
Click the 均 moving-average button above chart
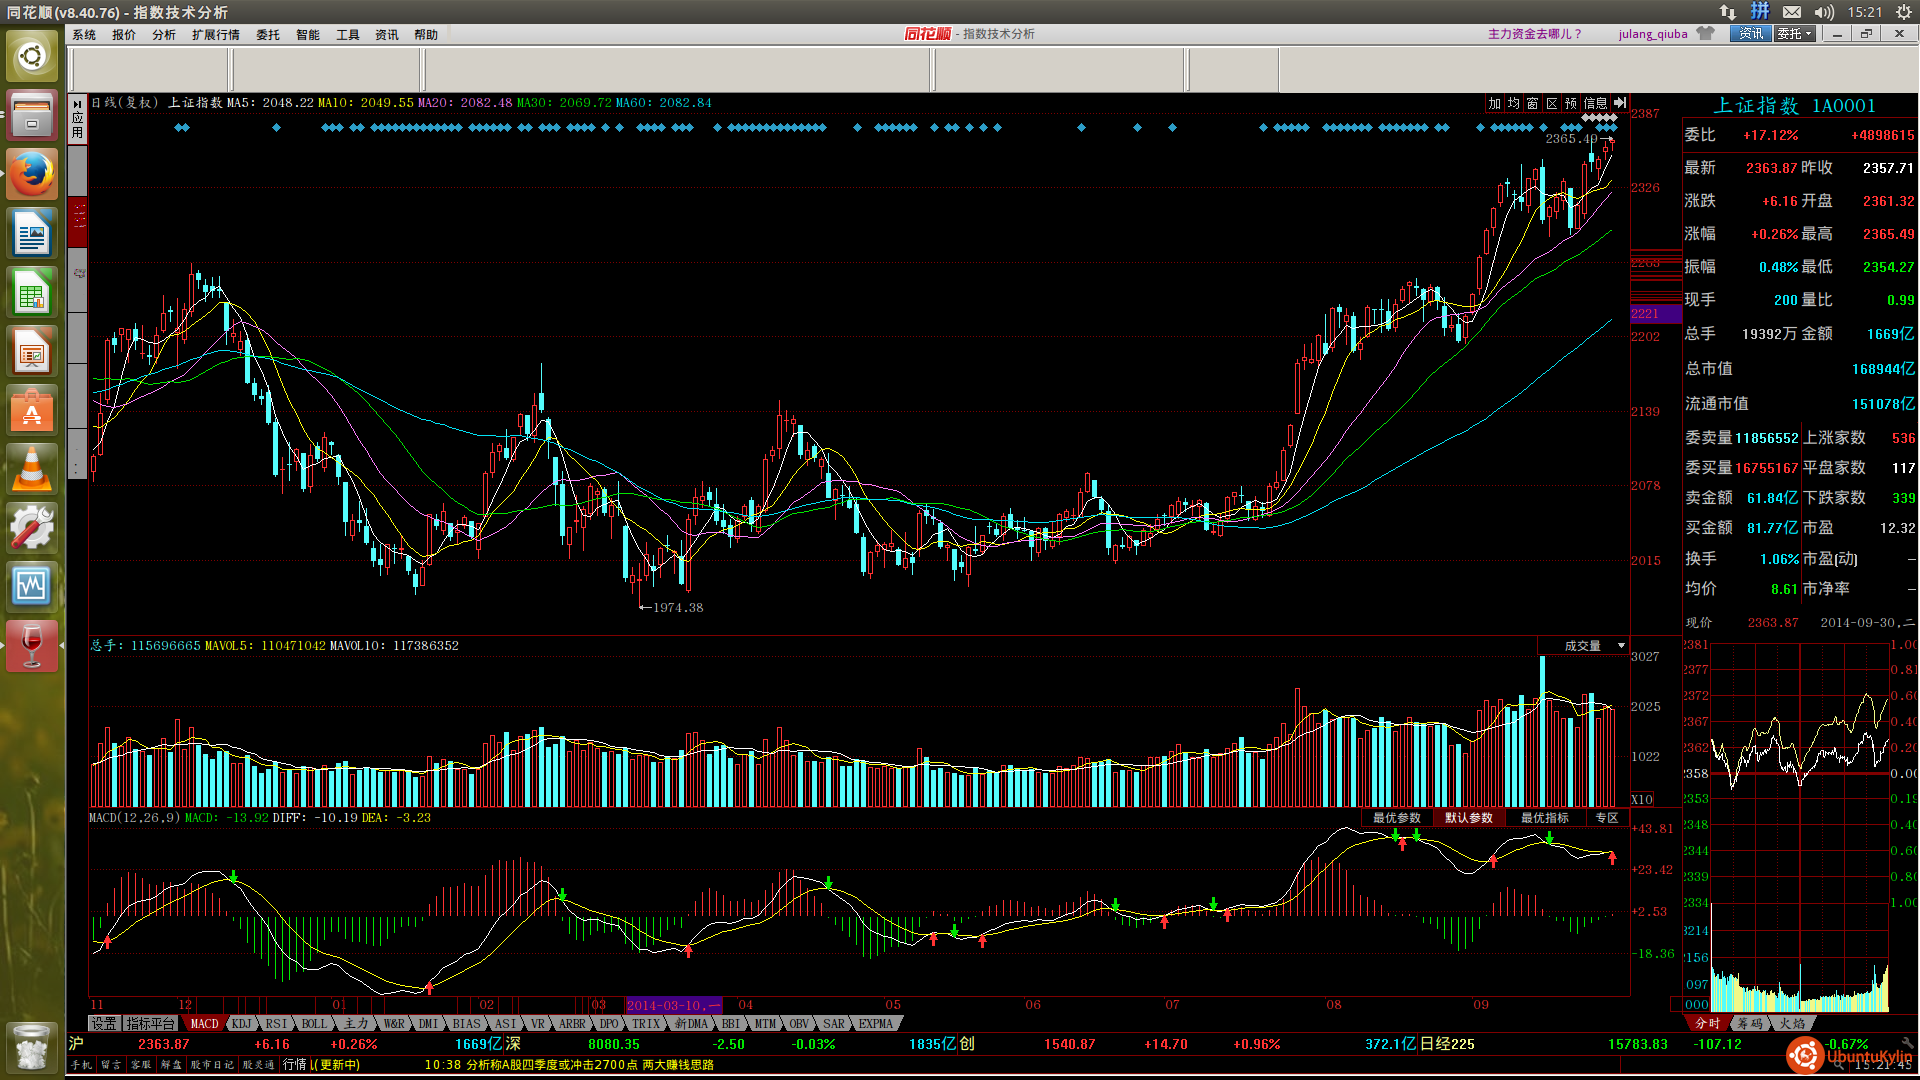(x=1513, y=103)
